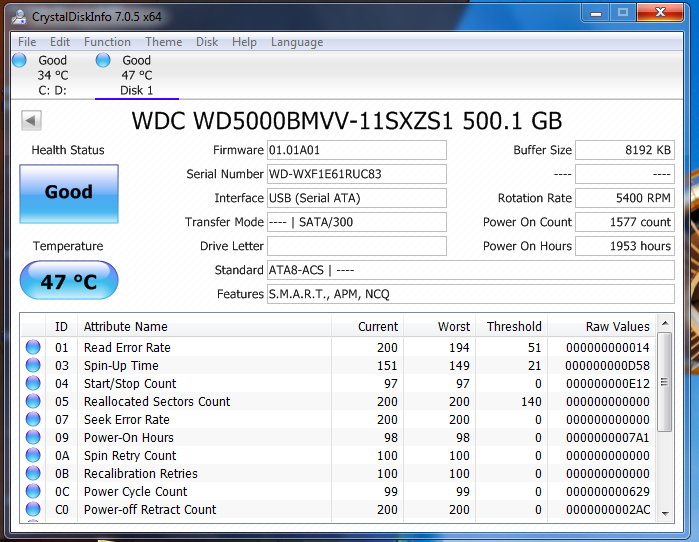The width and height of the screenshot is (699, 542).
Task: Select the Seek Error Rate attribute name
Action: (127, 420)
